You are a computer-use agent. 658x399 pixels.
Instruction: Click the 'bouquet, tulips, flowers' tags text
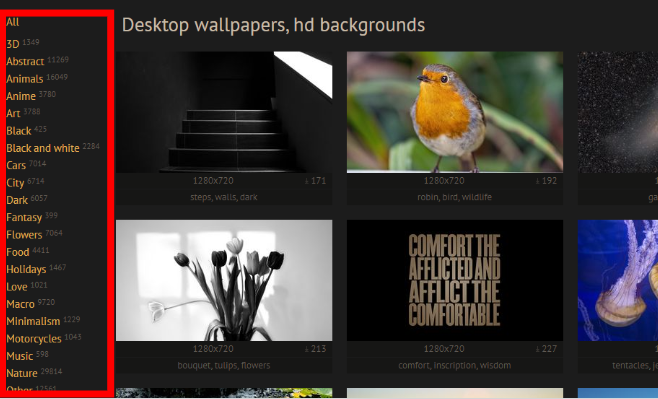(x=224, y=365)
